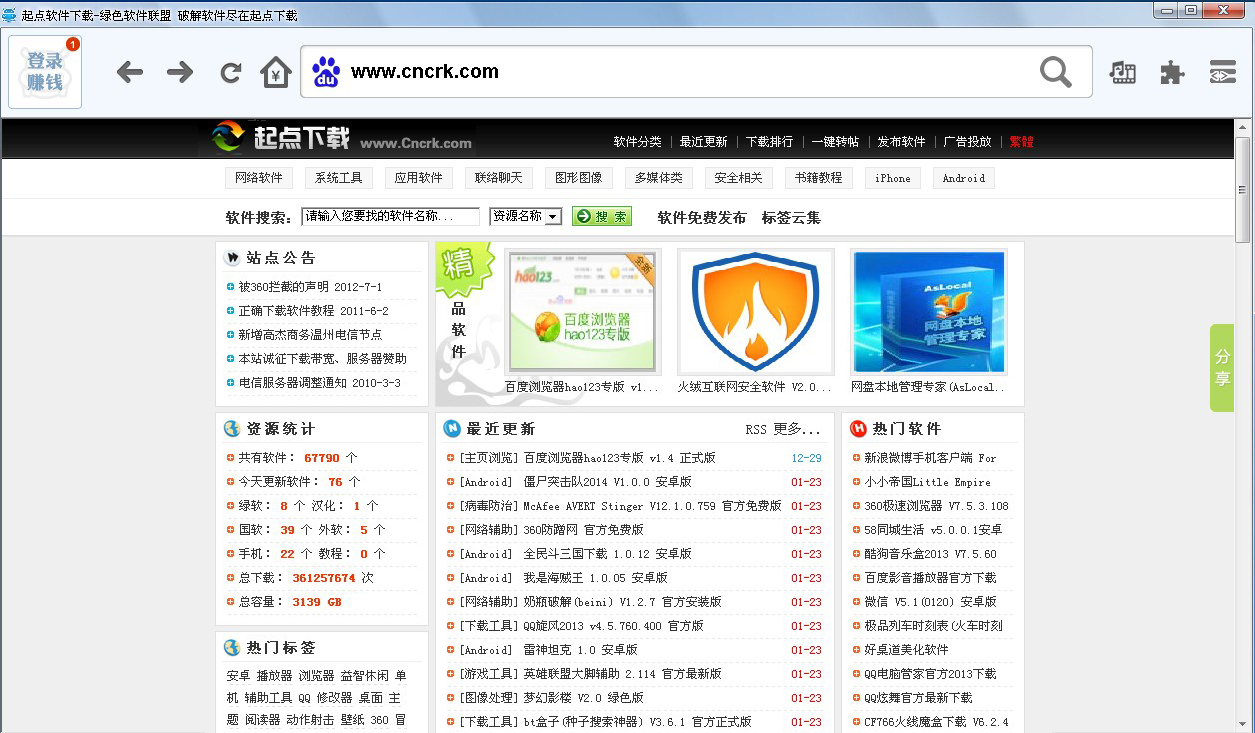Refresh the page with the reload icon
Viewport: 1255px width, 733px height.
pyautogui.click(x=230, y=72)
